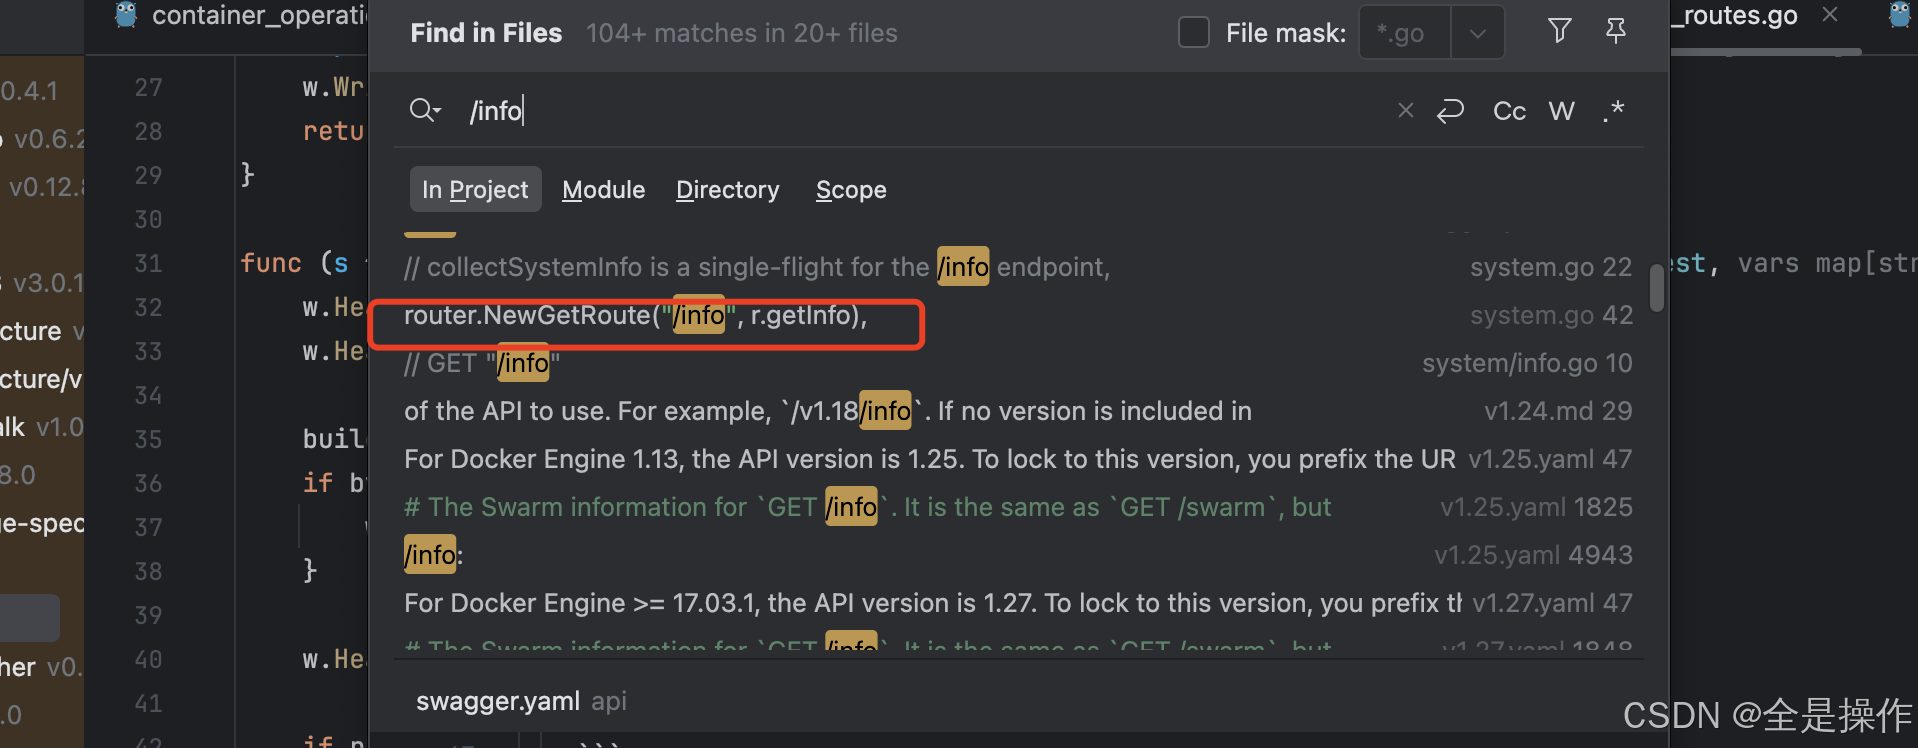Toggle Regex (.*) search option
1918x748 pixels.
(x=1613, y=111)
